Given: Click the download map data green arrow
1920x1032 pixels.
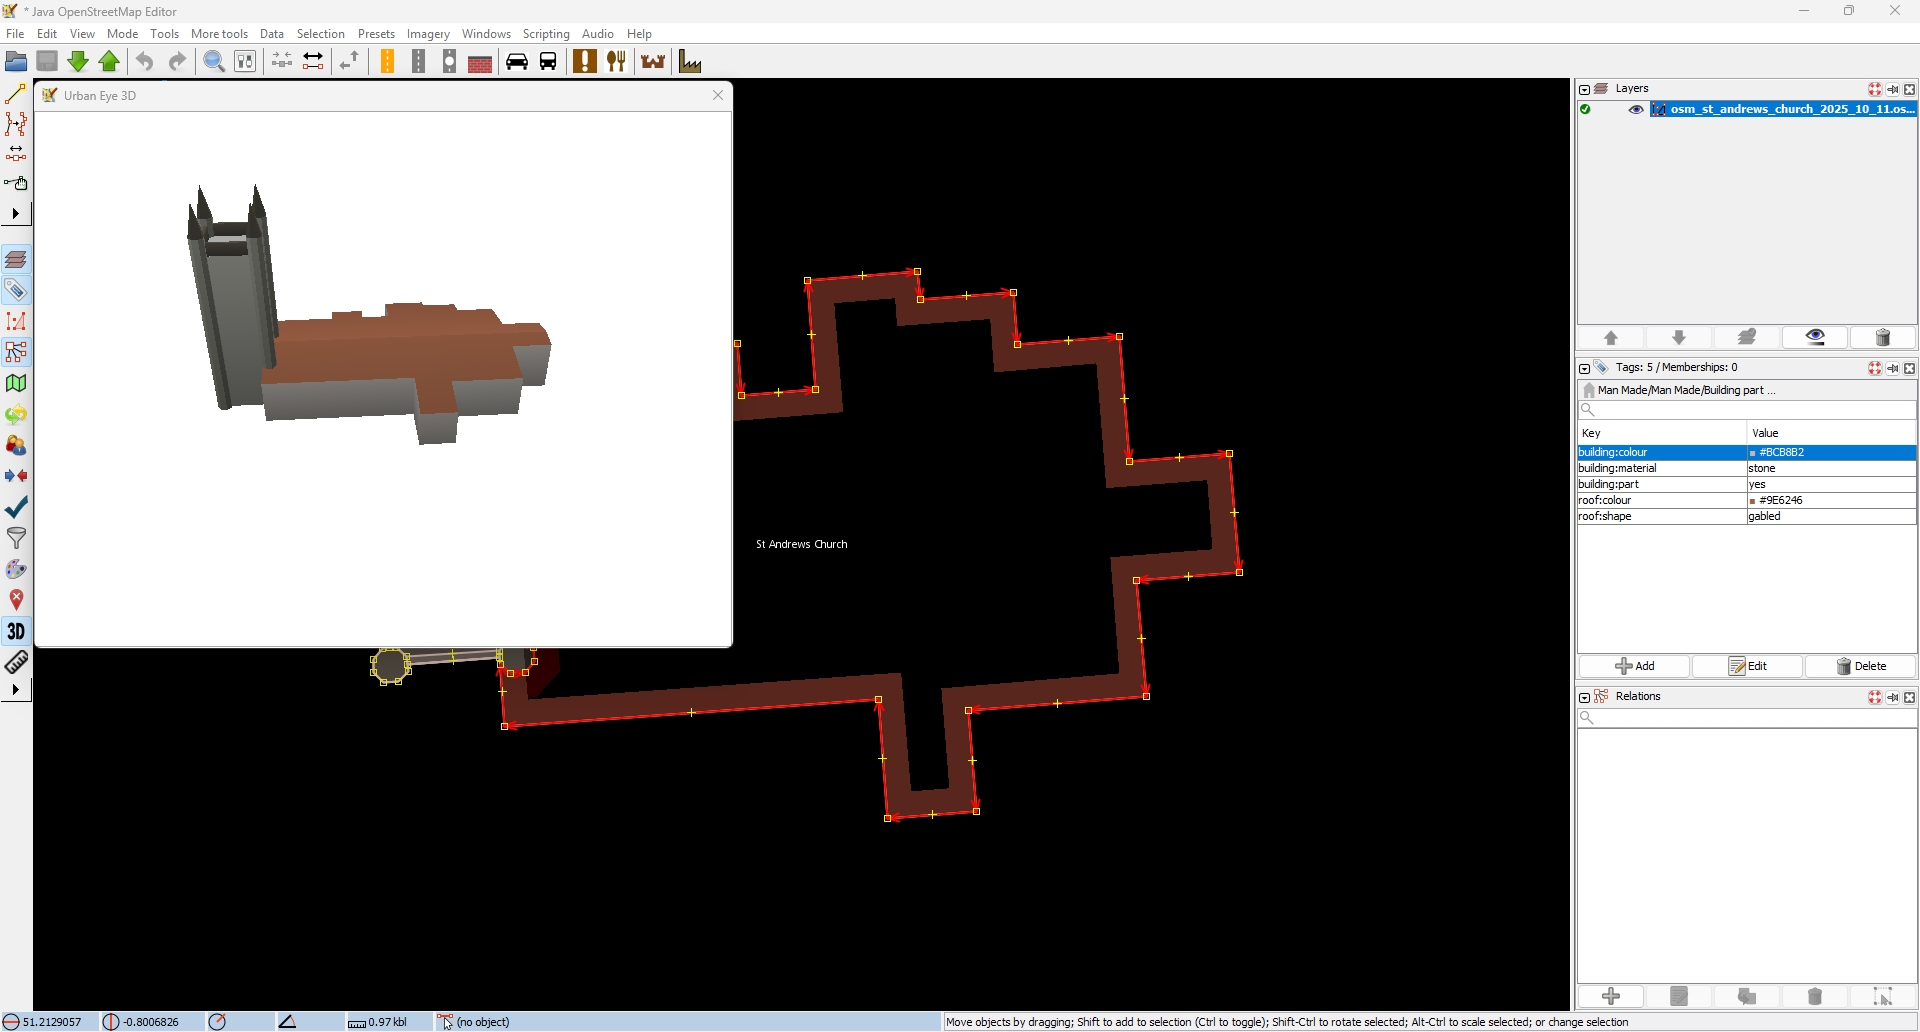Looking at the screenshot, I should click(x=78, y=62).
